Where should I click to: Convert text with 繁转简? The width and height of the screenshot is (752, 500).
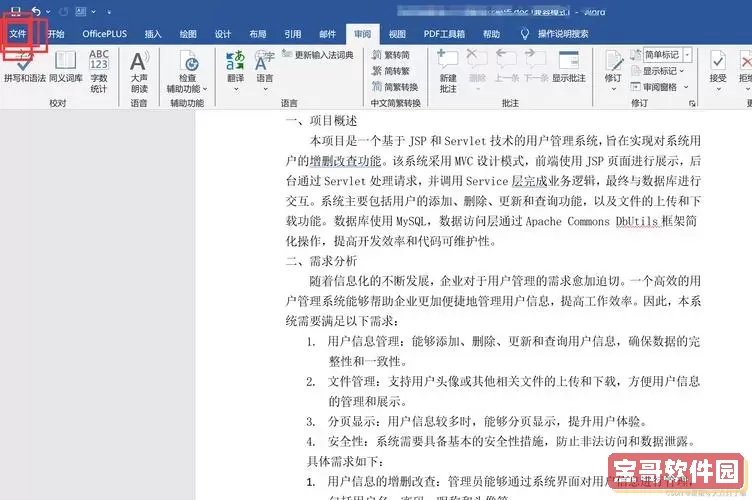[391, 55]
